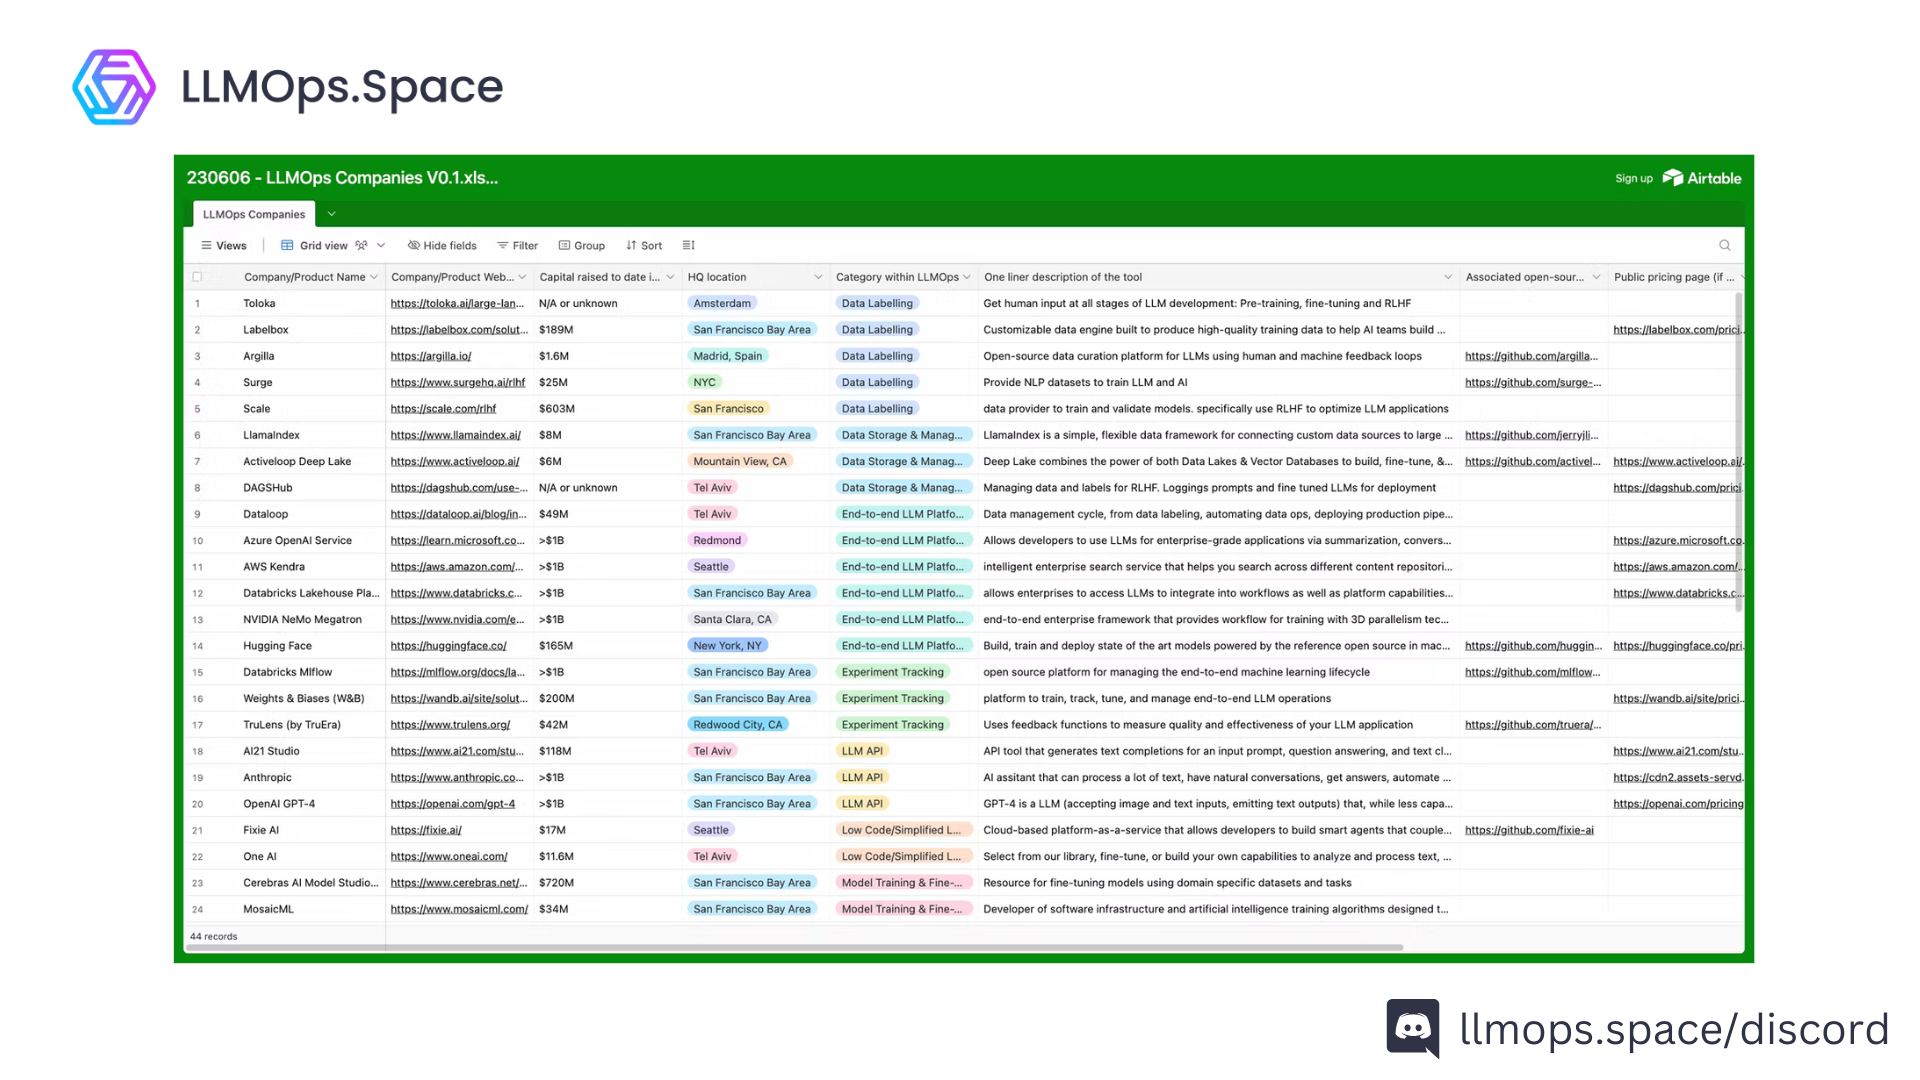Click the Sign up link
This screenshot has width=1920, height=1080.
(x=1634, y=178)
